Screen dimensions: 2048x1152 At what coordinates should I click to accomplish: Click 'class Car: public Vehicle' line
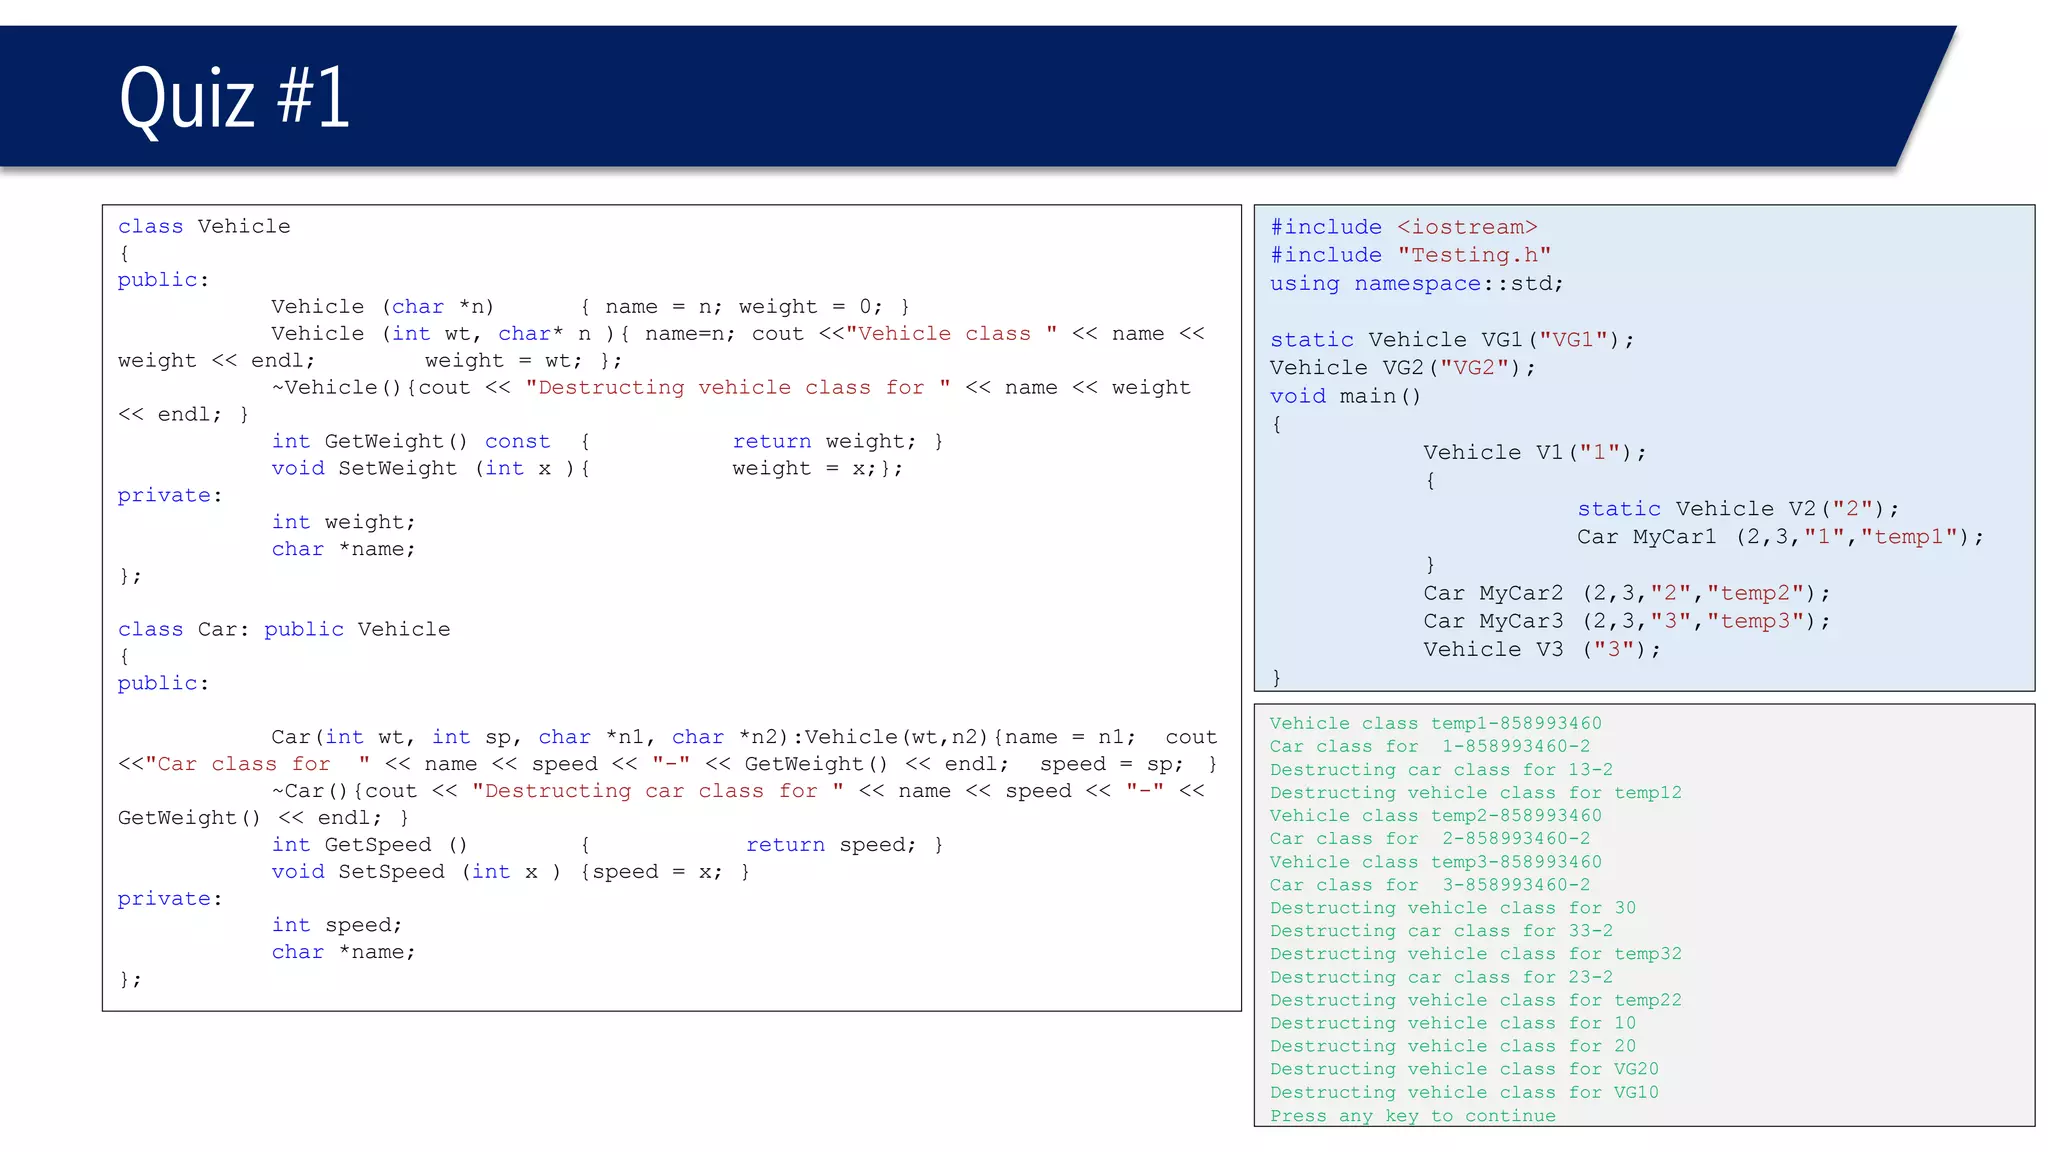(x=284, y=630)
